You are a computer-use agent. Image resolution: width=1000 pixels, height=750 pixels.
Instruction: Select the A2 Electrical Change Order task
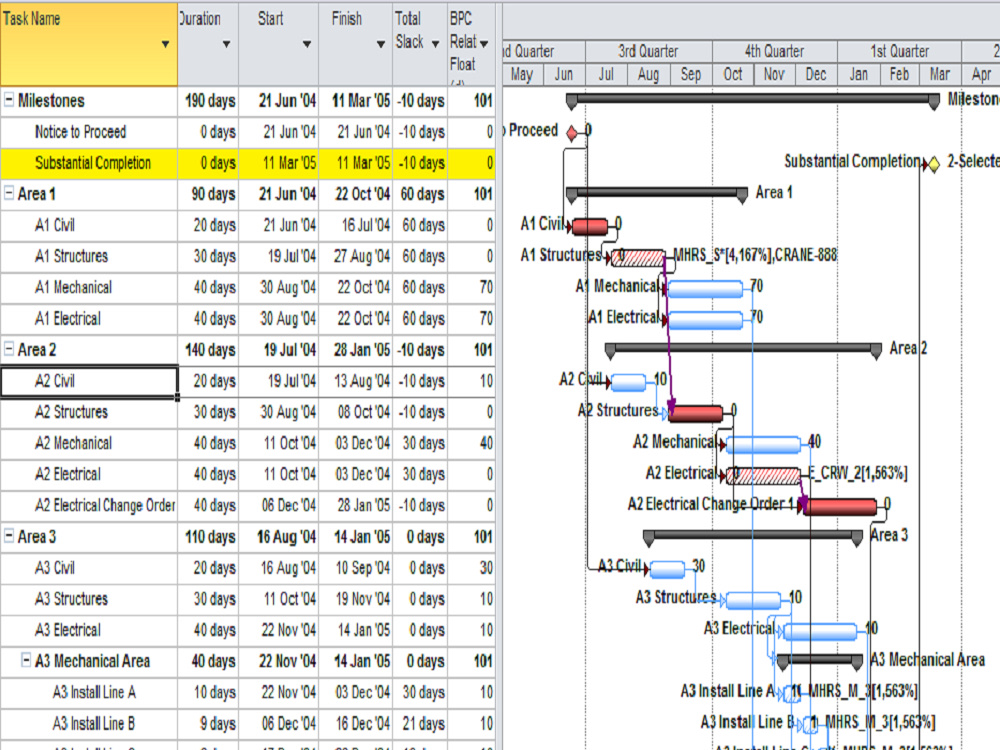pos(105,506)
